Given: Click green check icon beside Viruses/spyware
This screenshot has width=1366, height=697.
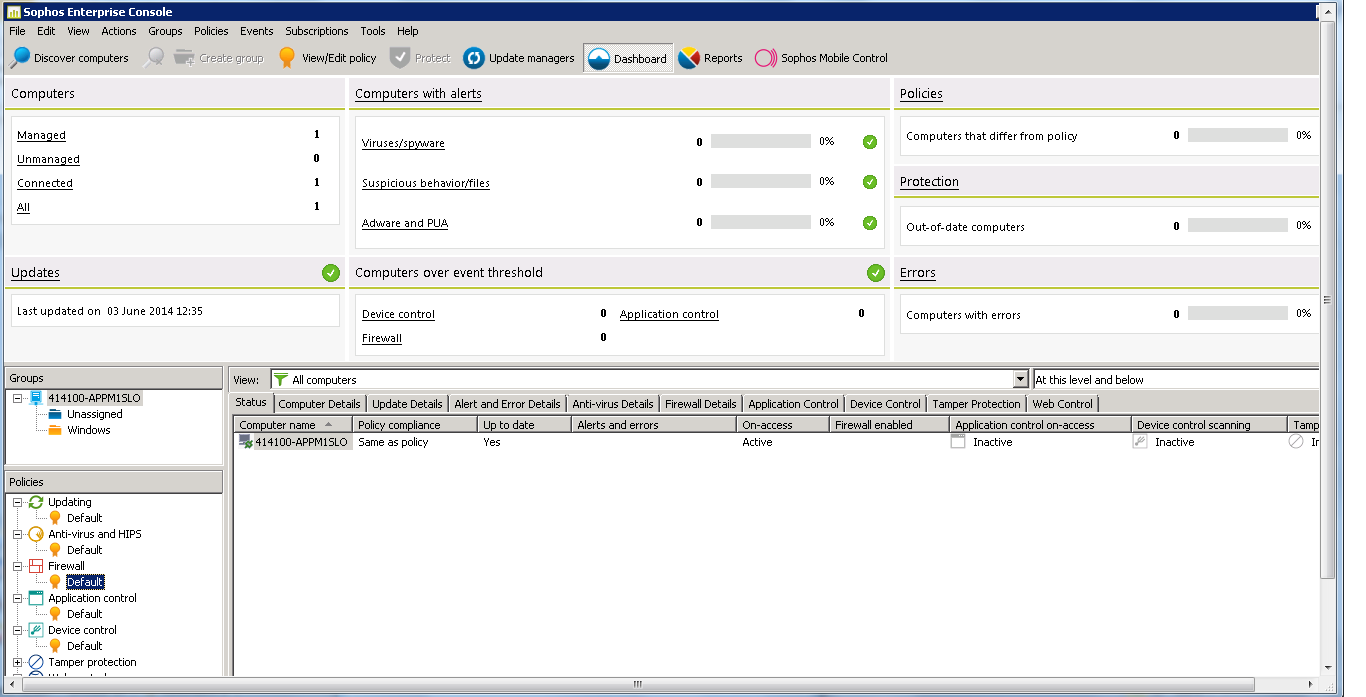Looking at the screenshot, I should [870, 142].
